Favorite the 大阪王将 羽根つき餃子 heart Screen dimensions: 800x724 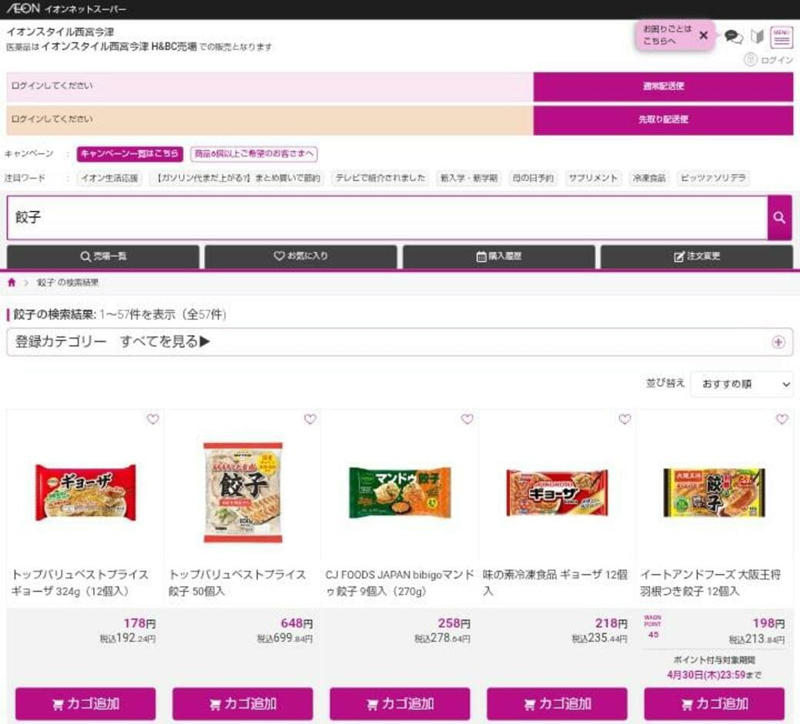tap(782, 419)
